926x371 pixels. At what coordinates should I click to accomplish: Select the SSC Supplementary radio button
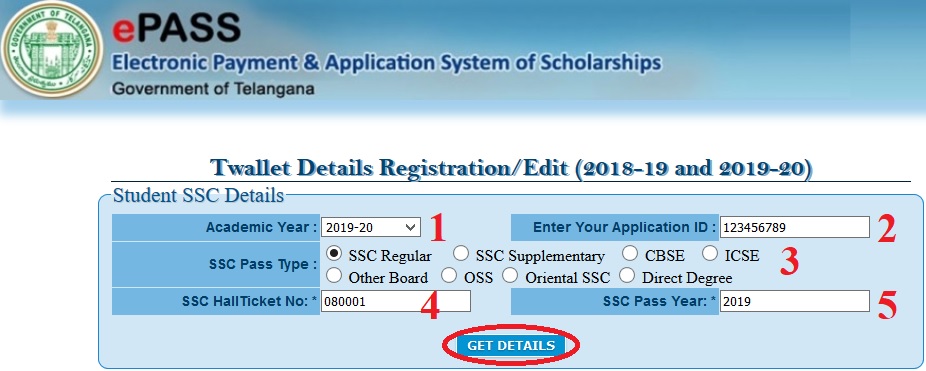point(461,254)
